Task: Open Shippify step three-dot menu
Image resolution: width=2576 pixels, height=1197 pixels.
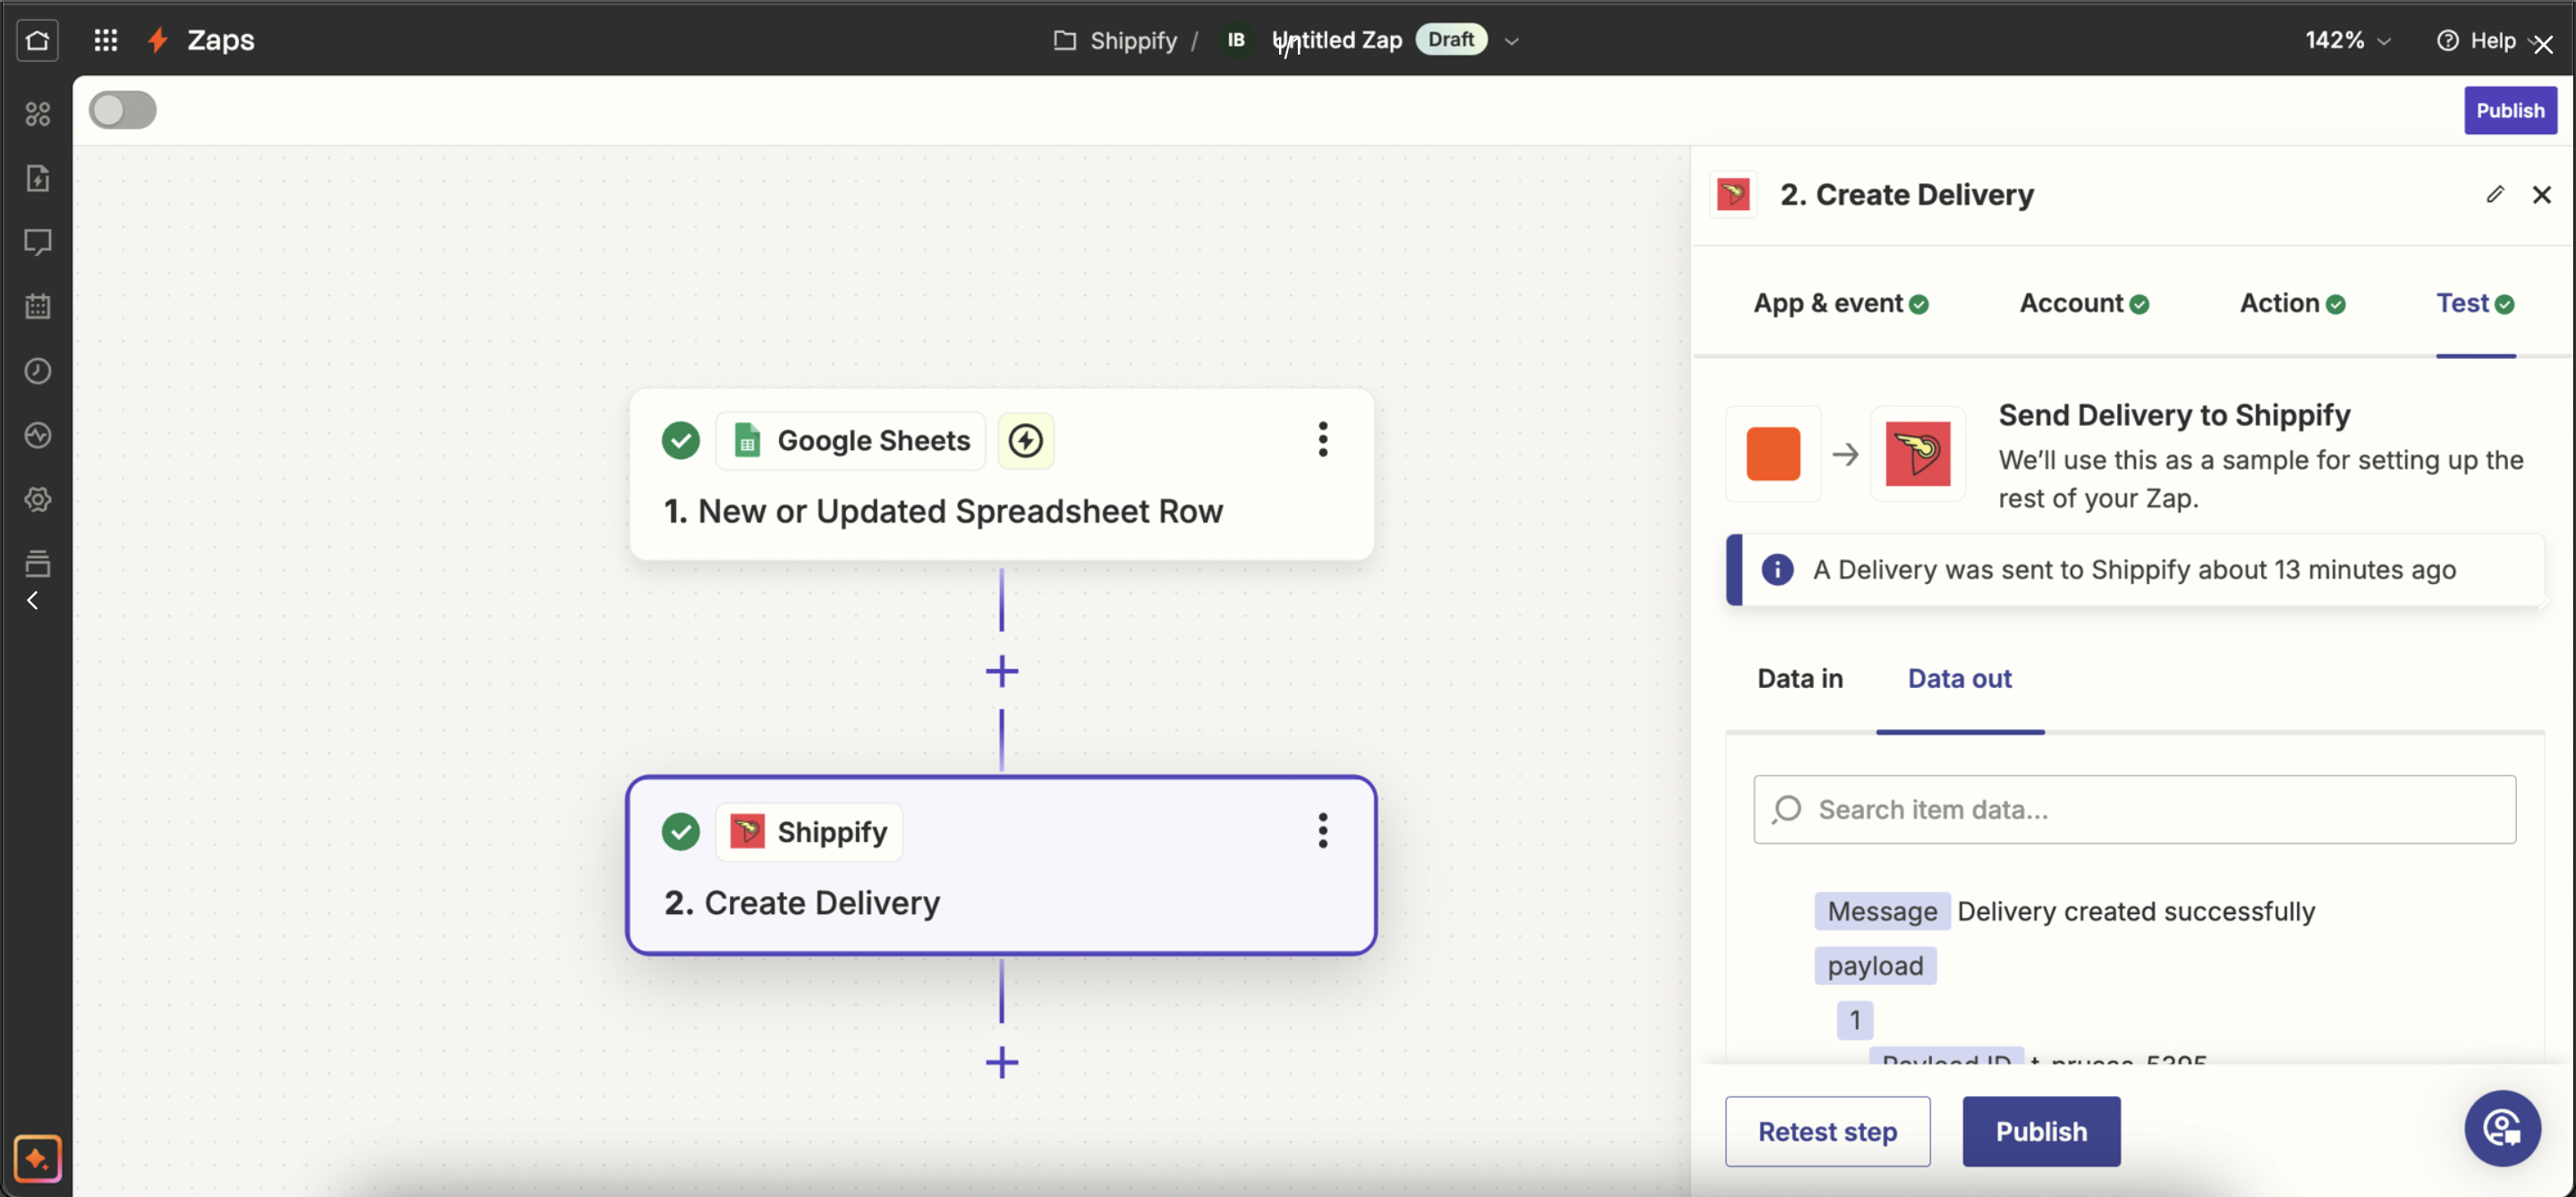Action: point(1322,830)
